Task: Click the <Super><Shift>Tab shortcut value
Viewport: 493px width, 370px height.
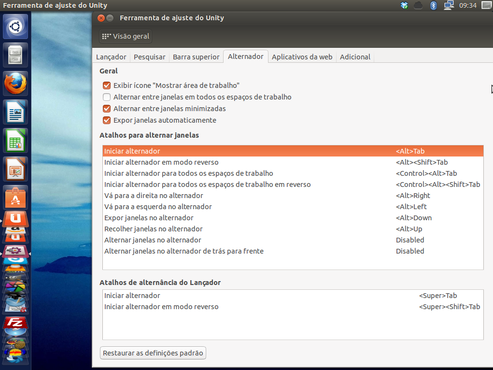Action: point(450,307)
